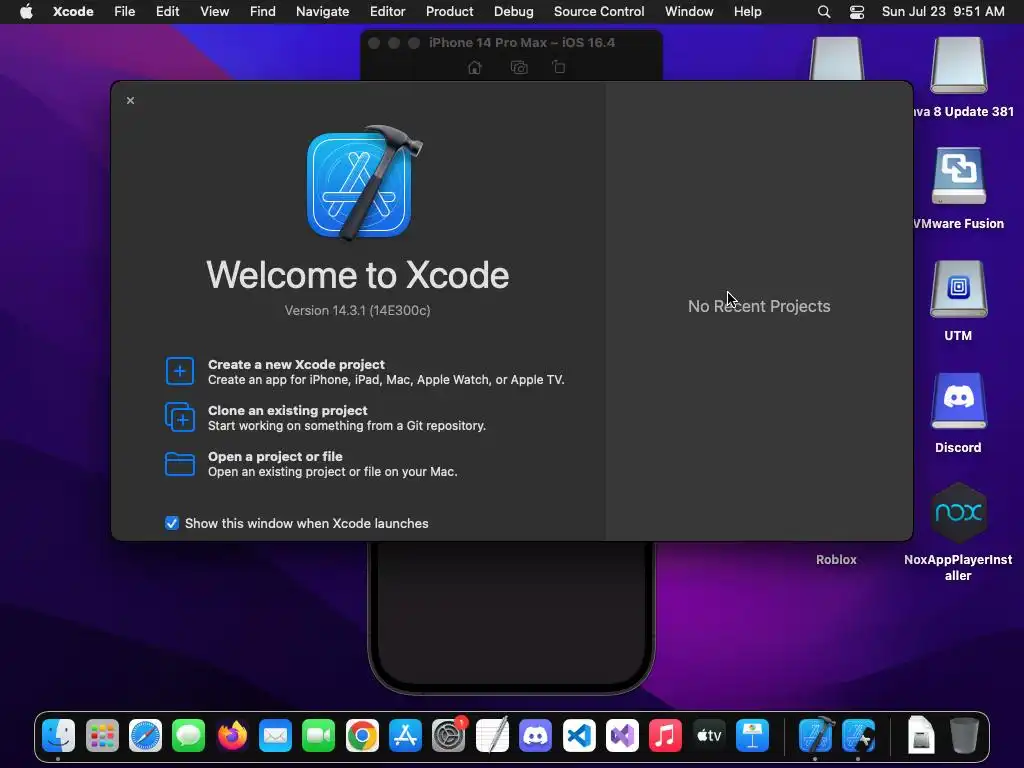The image size is (1024, 768).
Task: Open System Settings from the Dock
Action: click(449, 735)
